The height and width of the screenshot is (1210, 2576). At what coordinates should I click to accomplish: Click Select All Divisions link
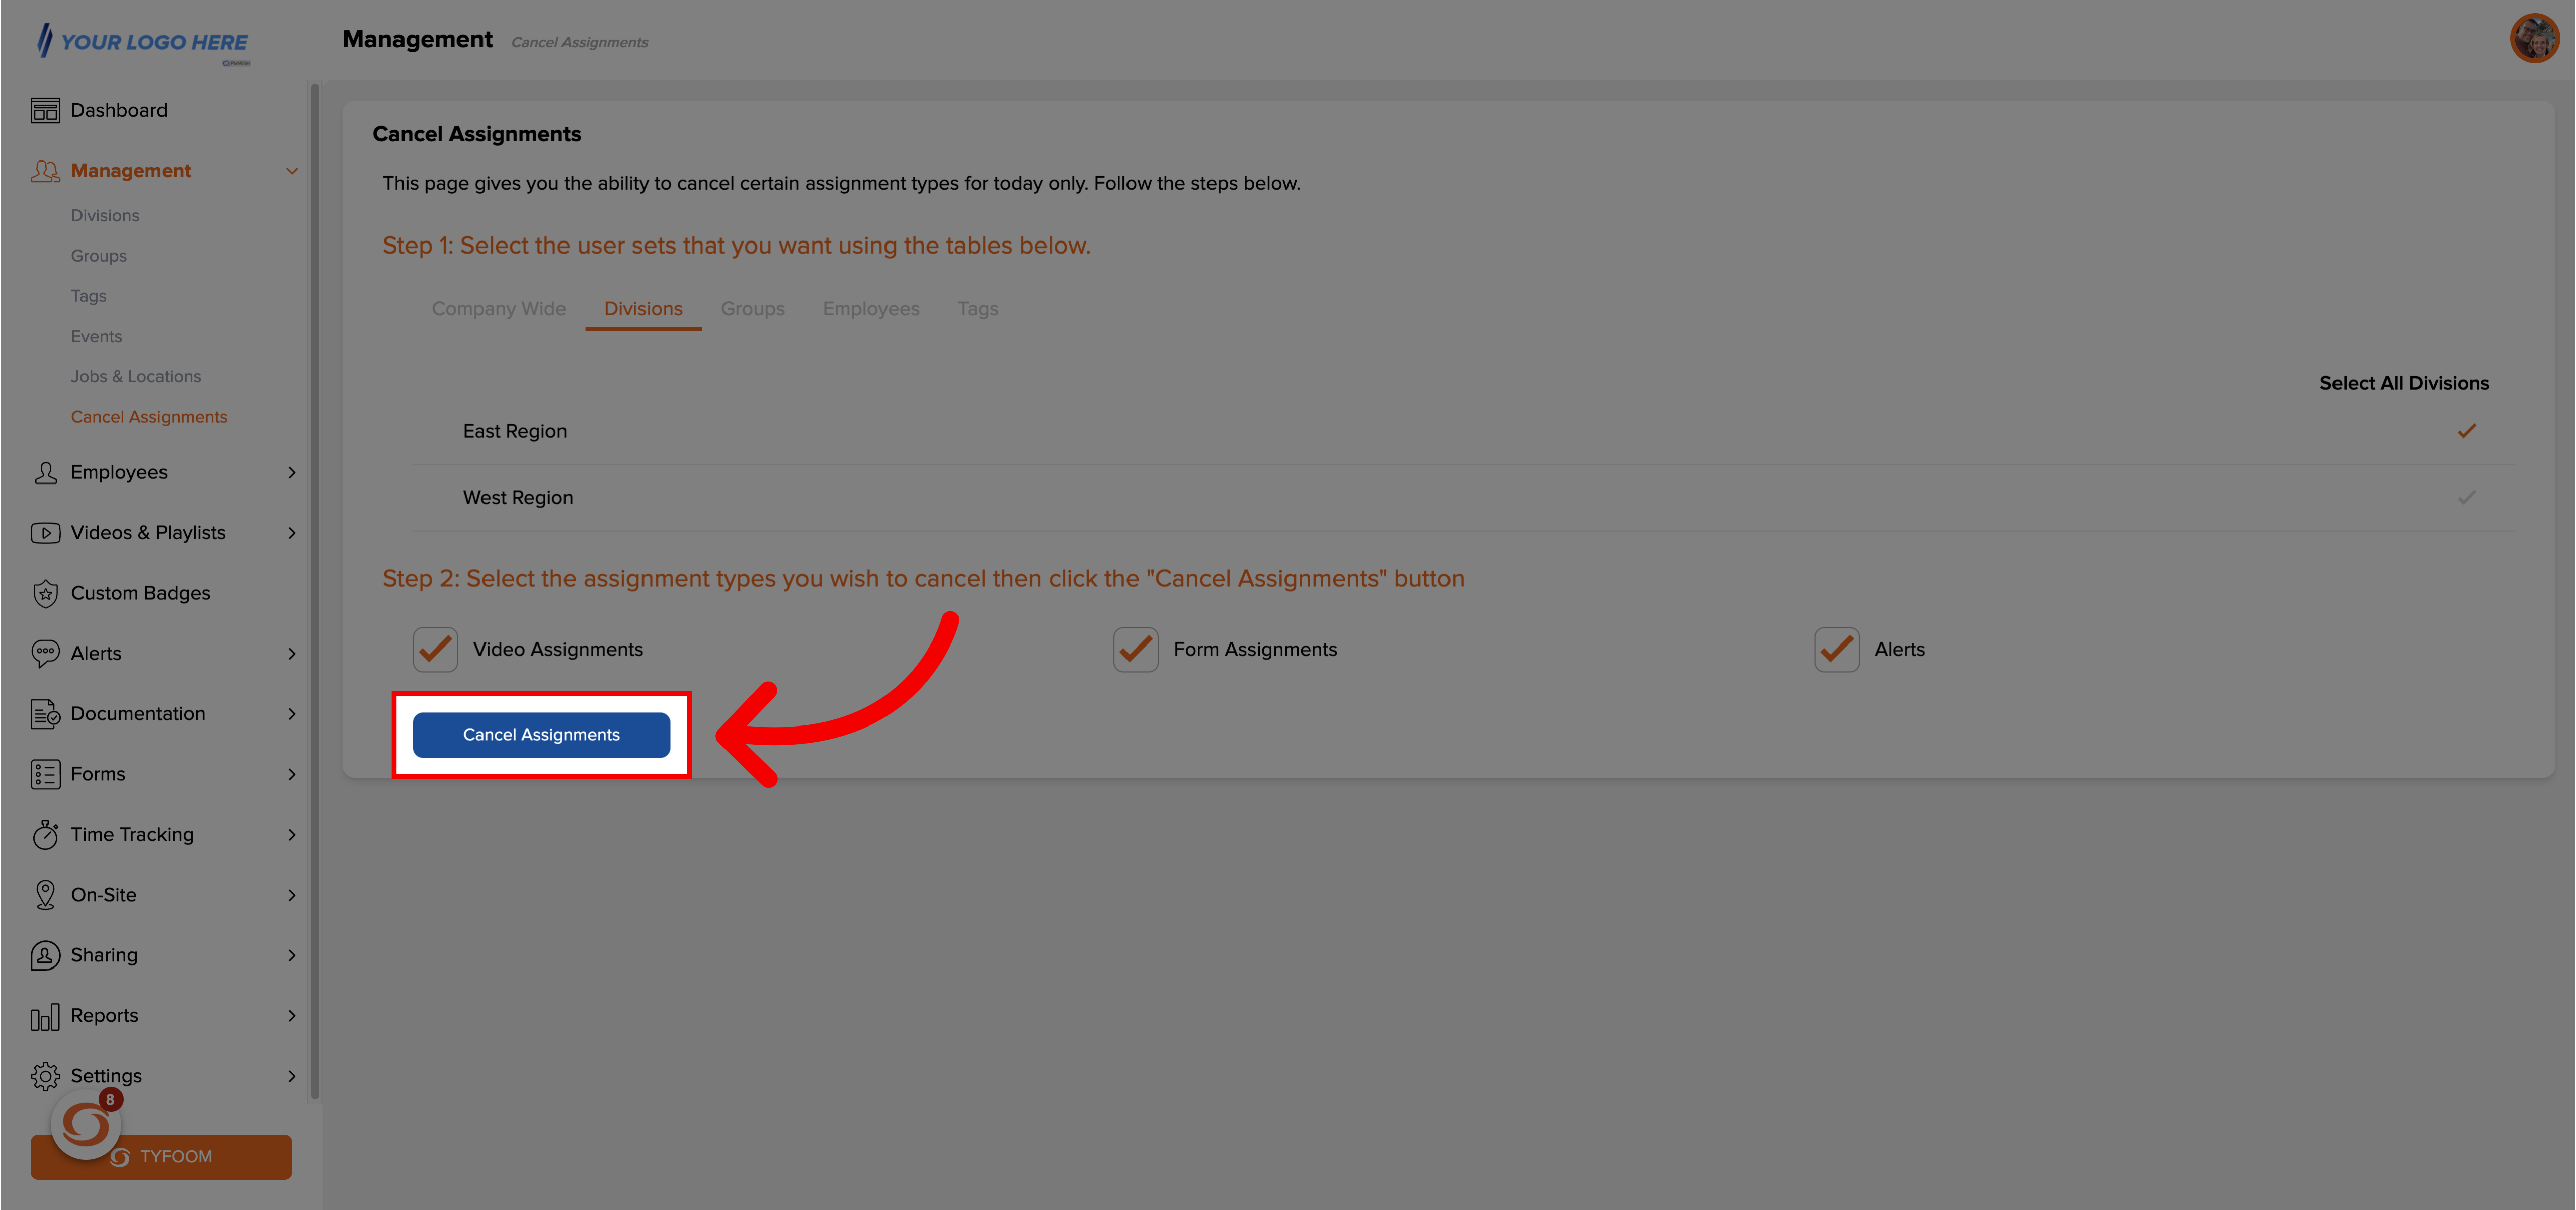tap(2404, 383)
